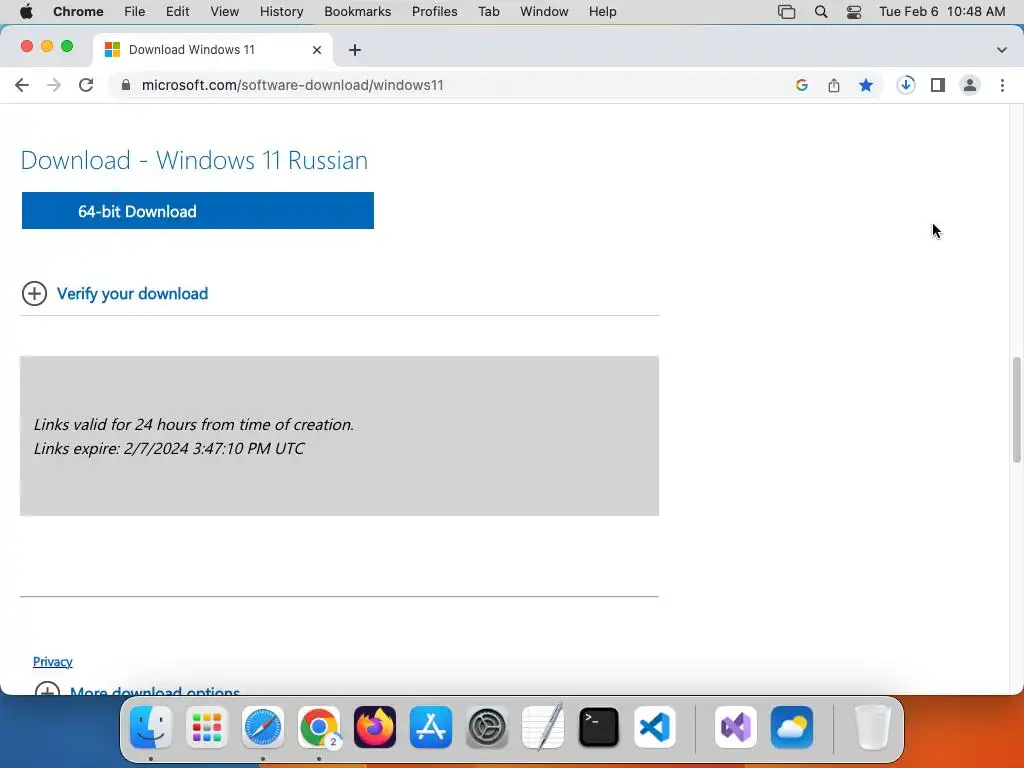This screenshot has height=768, width=1024.
Task: Open Control Center
Action: 854,12
